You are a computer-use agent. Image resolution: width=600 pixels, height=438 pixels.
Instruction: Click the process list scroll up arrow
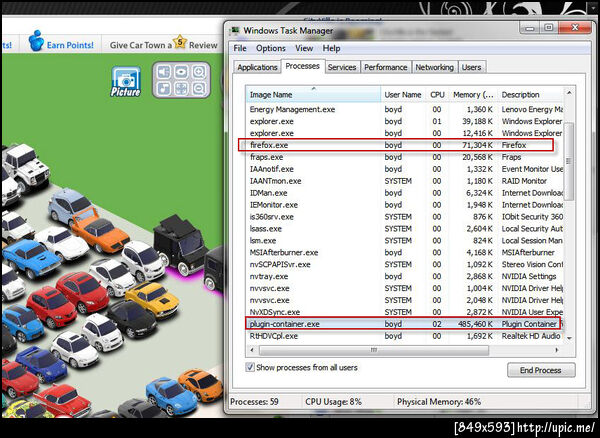pos(569,93)
